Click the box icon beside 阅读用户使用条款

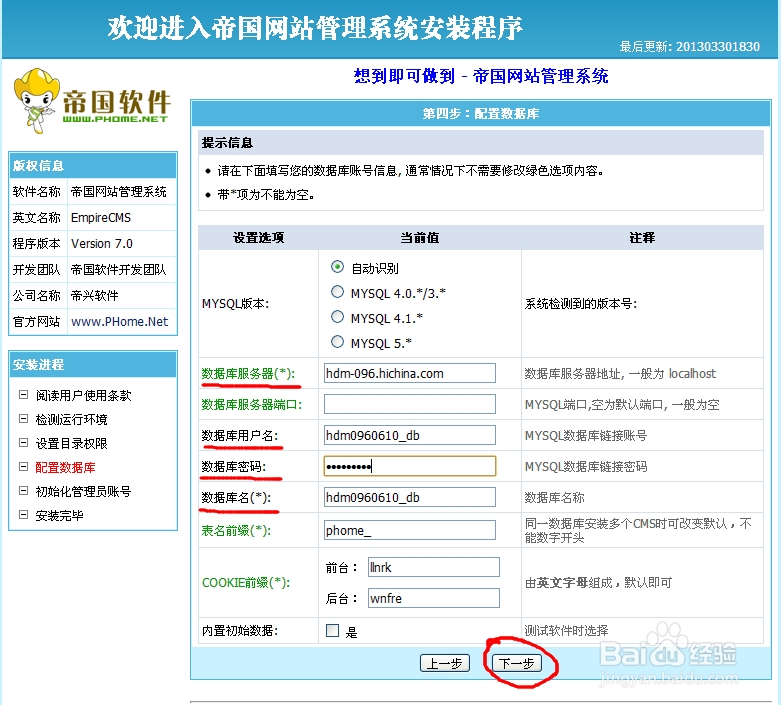point(23,395)
